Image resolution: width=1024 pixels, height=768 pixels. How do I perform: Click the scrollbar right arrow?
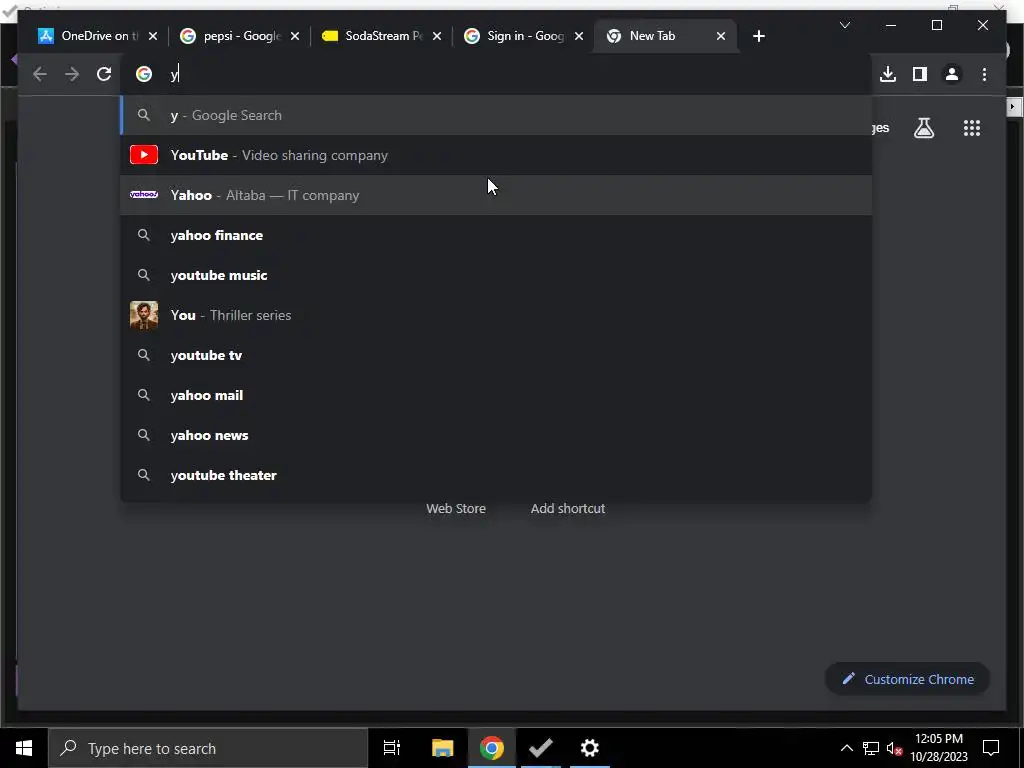tap(1013, 106)
